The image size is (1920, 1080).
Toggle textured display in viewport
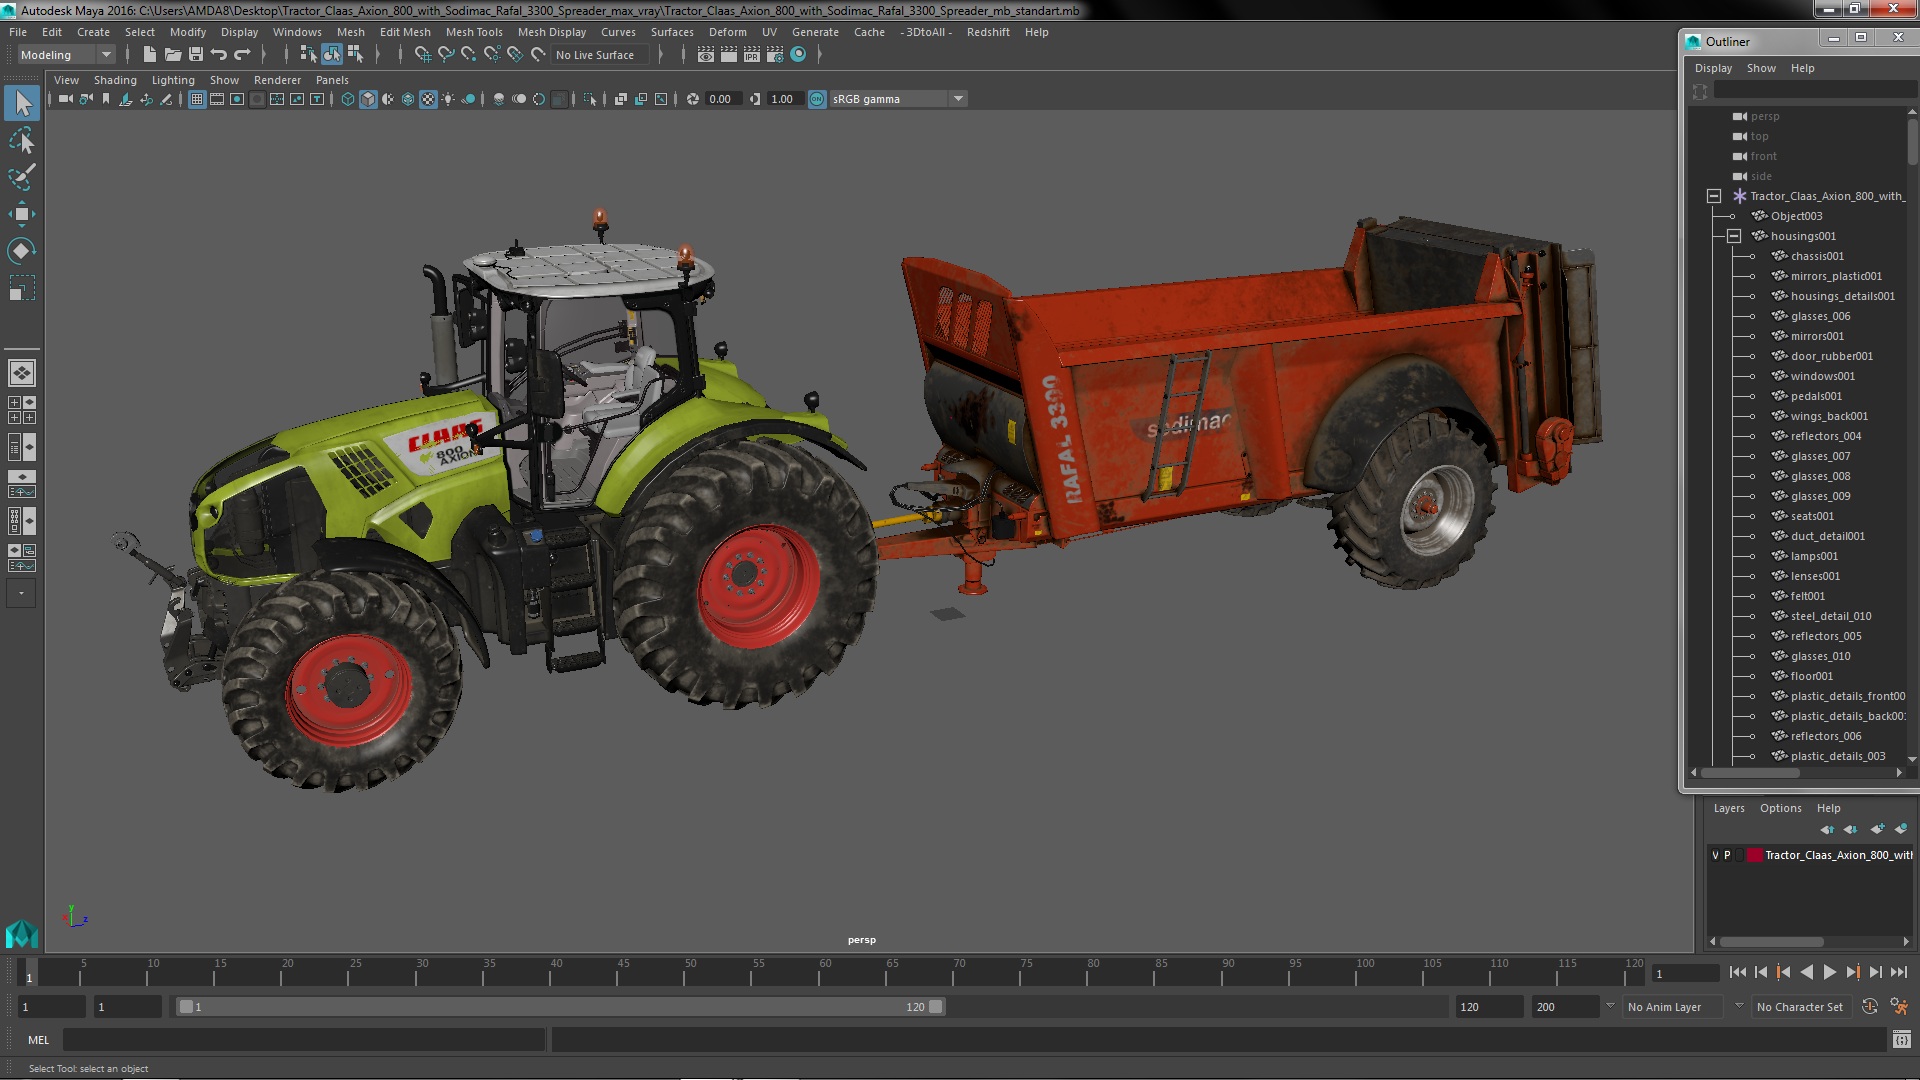click(428, 99)
